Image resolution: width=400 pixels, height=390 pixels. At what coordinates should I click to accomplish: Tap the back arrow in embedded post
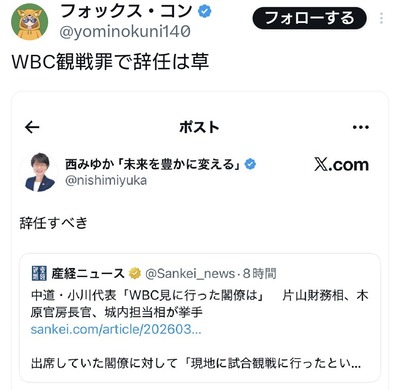[32, 127]
